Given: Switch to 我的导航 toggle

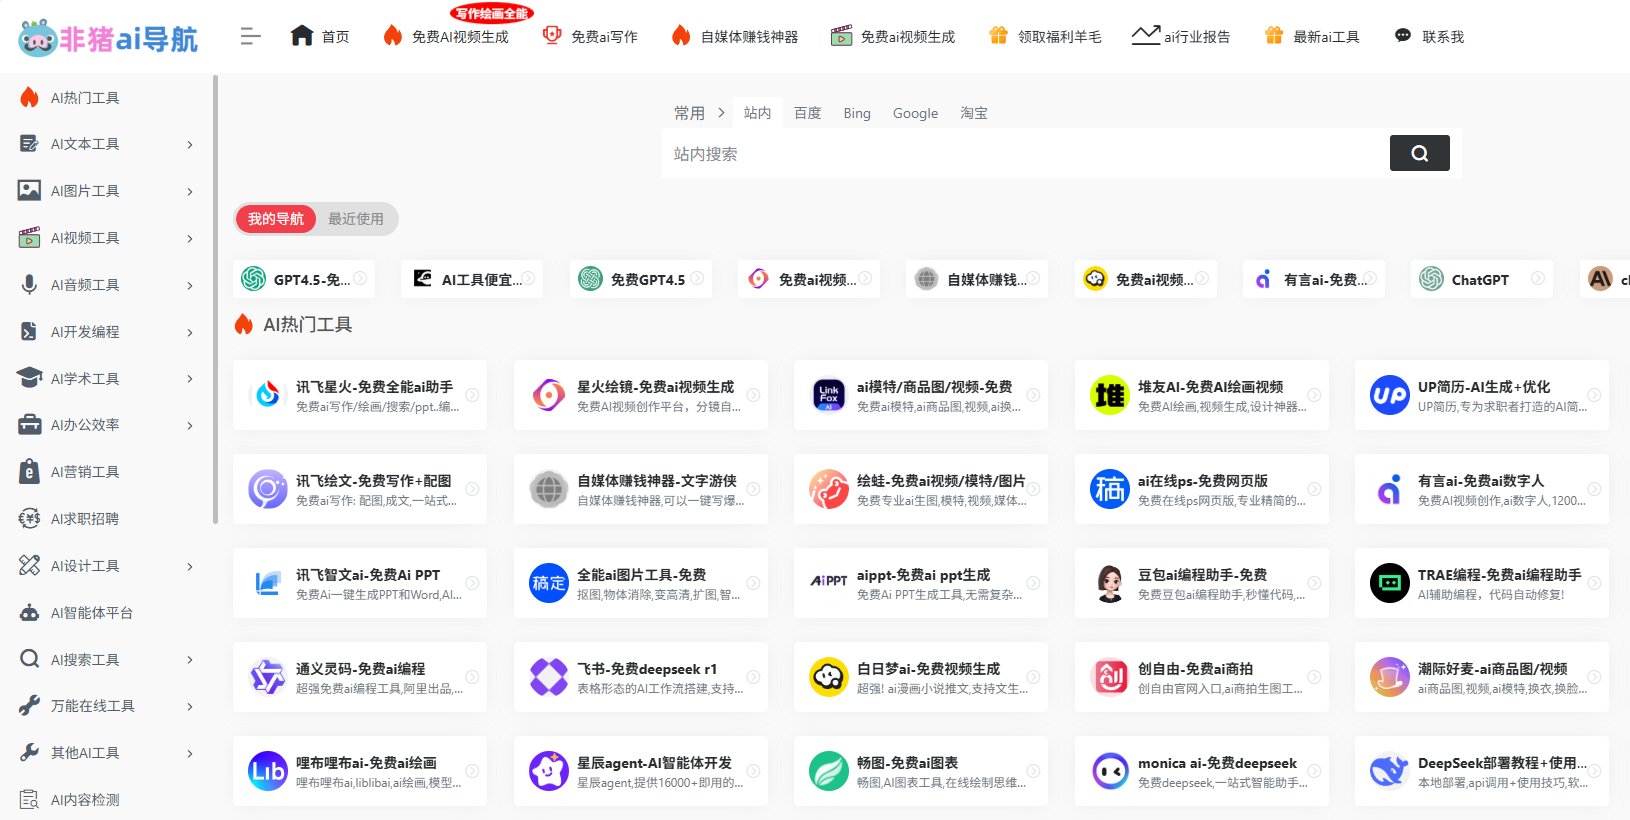Looking at the screenshot, I should coord(276,219).
